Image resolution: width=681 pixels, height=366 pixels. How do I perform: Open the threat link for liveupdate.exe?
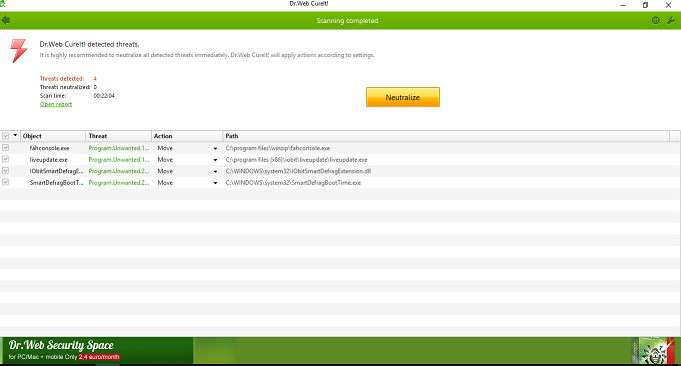pyautogui.click(x=119, y=160)
